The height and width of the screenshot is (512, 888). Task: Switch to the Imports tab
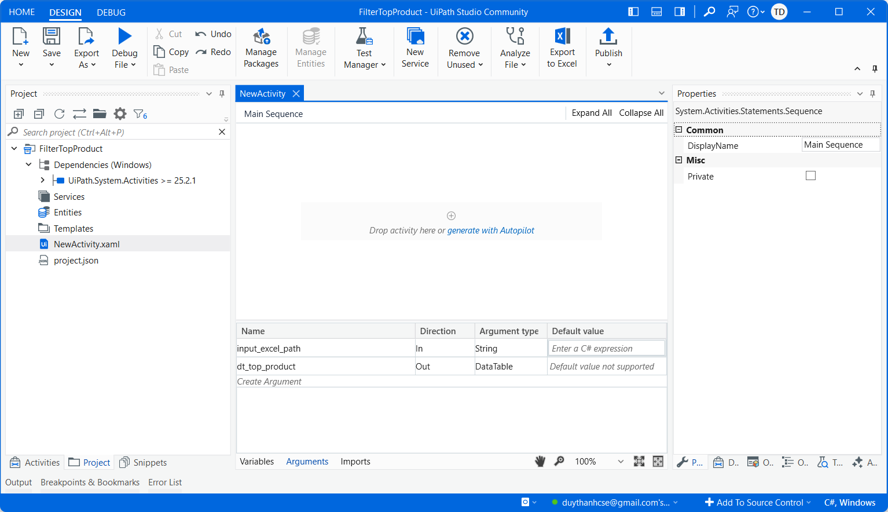[355, 462]
